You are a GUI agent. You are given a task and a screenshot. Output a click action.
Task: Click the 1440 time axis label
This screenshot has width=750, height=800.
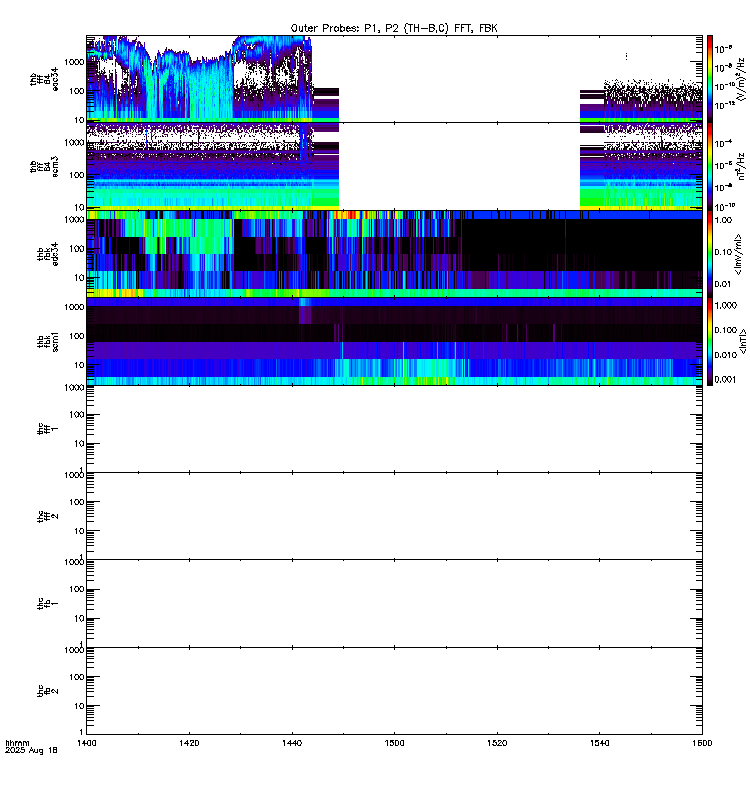(x=292, y=743)
